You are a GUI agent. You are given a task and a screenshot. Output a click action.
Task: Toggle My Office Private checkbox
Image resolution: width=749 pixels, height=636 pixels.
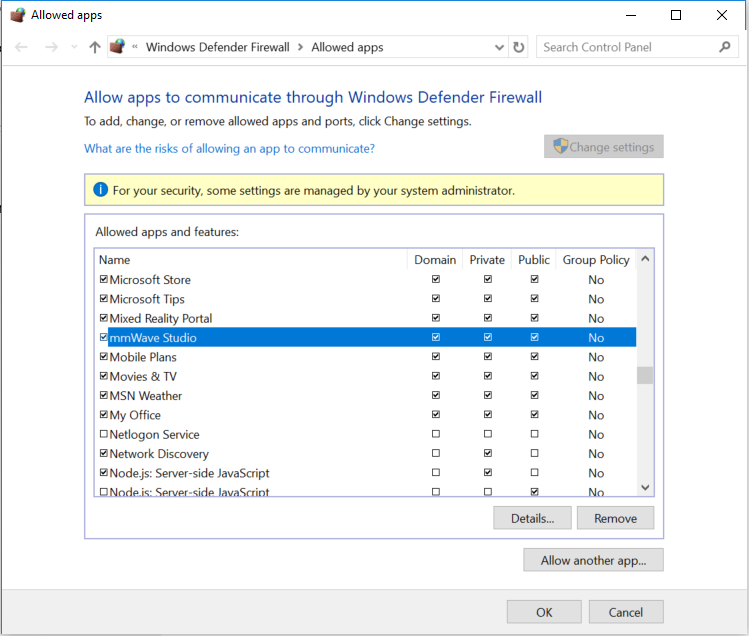pyautogui.click(x=488, y=414)
